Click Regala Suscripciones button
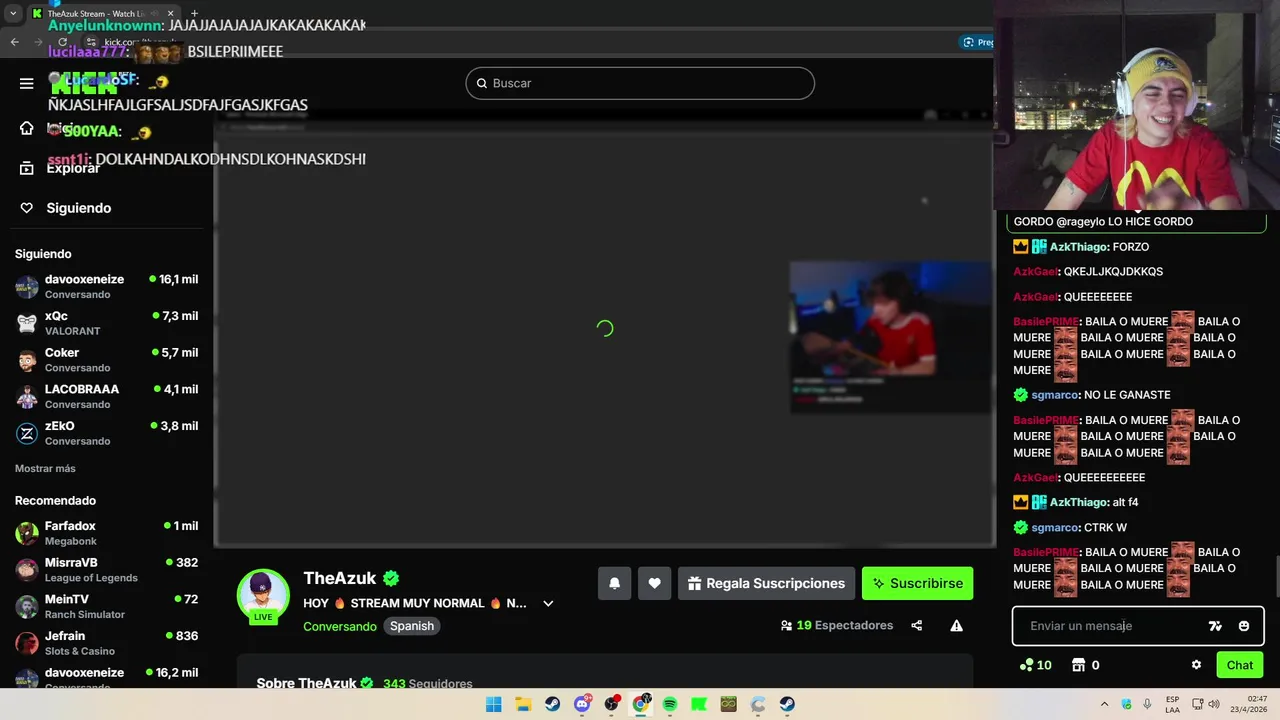The width and height of the screenshot is (1280, 720). coord(766,584)
